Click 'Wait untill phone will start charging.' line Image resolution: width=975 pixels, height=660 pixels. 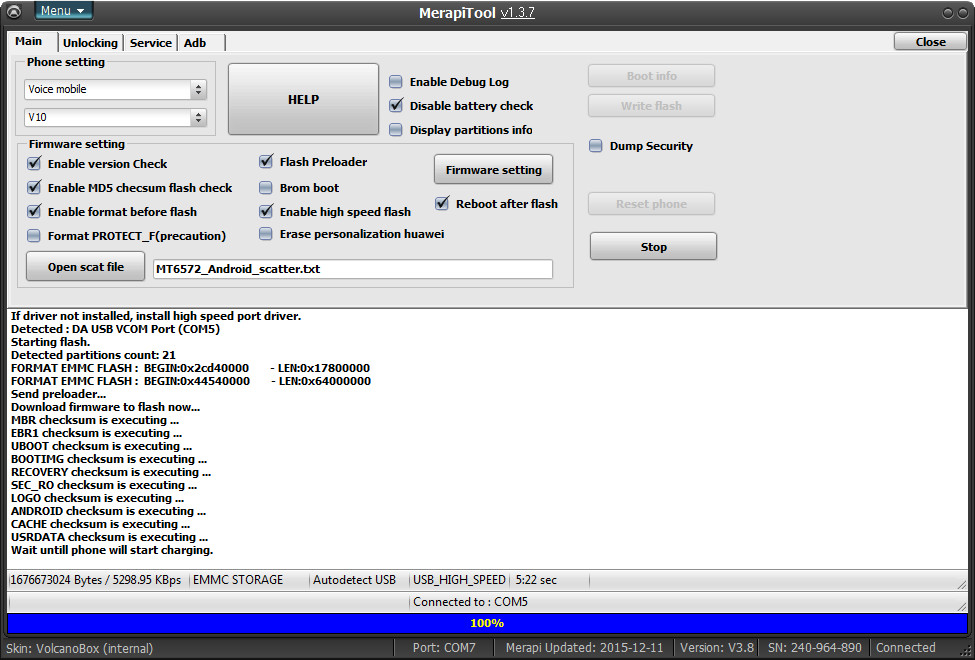pos(112,551)
